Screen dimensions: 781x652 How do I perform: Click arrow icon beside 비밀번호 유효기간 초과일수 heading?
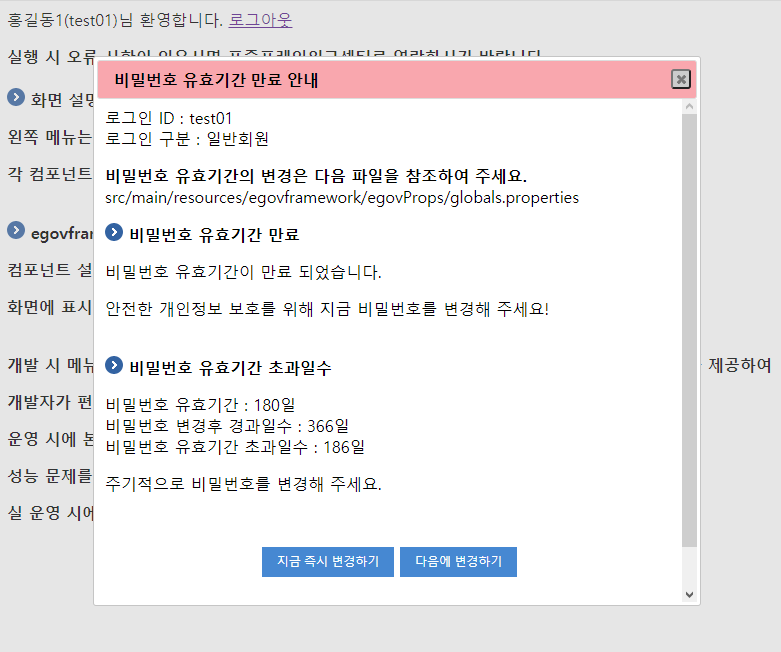[x=114, y=366]
